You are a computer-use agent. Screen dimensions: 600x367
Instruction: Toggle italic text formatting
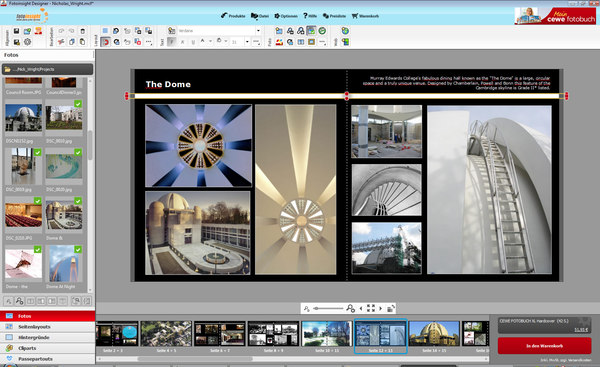tap(183, 42)
